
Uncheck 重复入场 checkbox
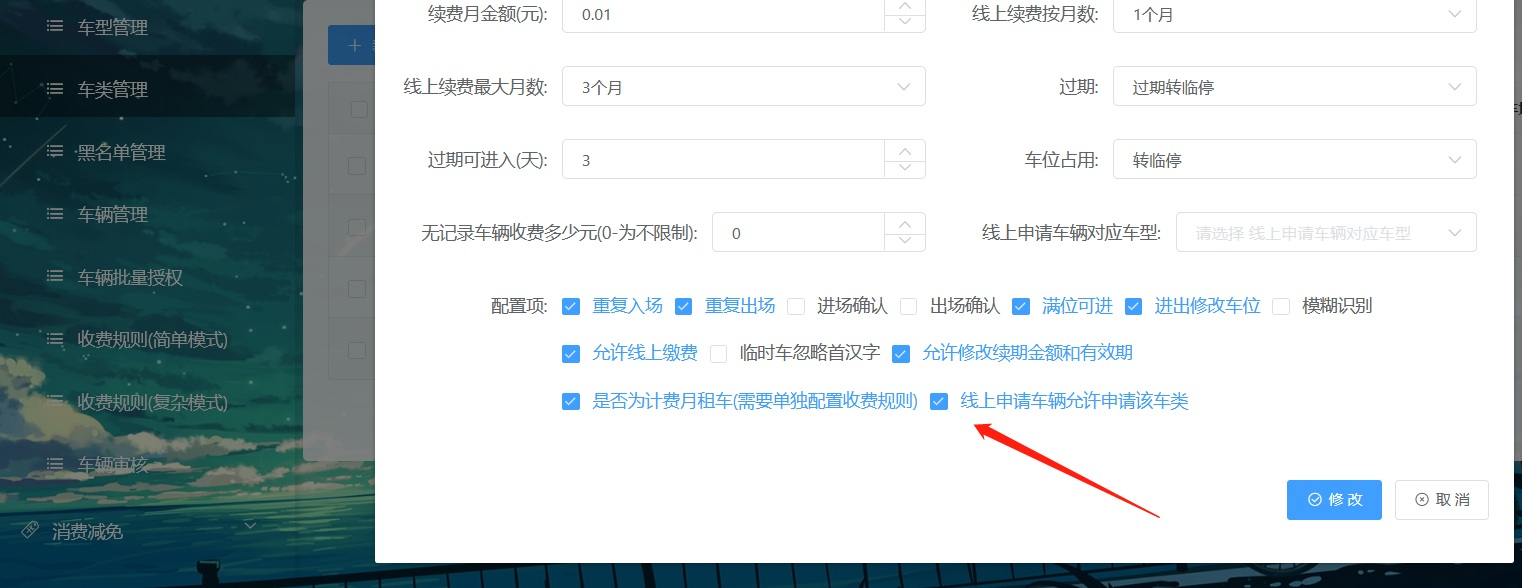[x=571, y=306]
